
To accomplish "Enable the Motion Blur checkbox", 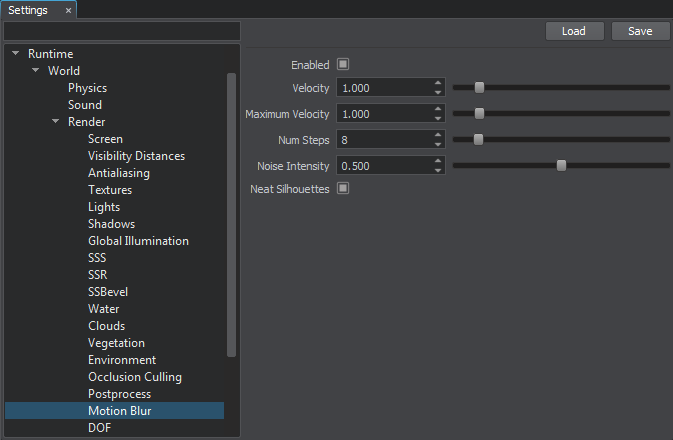I will [343, 65].
